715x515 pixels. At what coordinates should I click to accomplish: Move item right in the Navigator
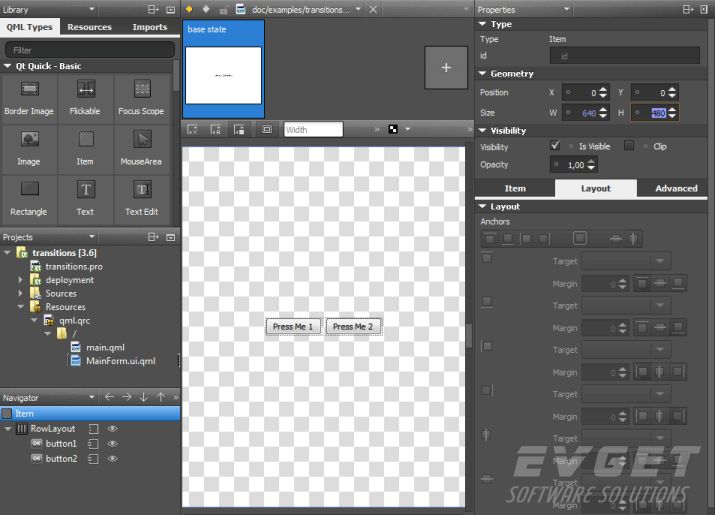pos(126,397)
